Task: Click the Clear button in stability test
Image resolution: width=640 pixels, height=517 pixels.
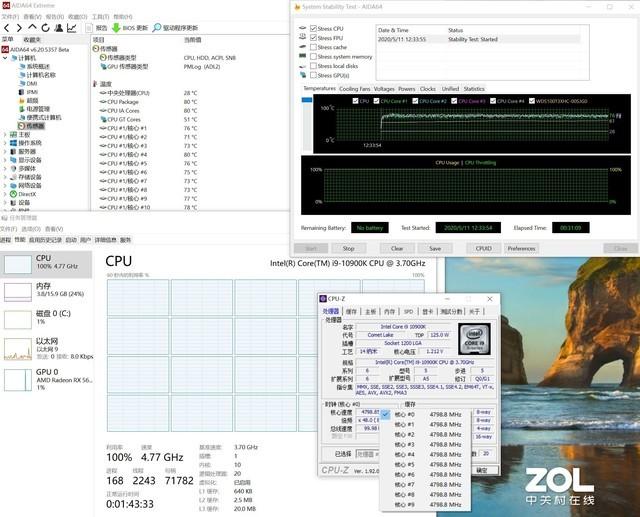Action: [397, 248]
